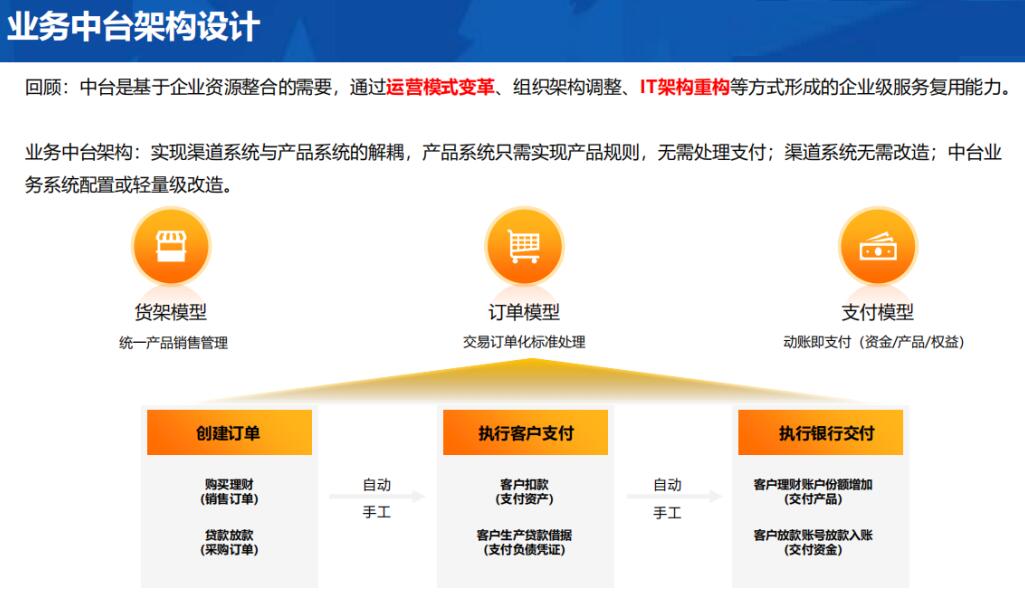The height and width of the screenshot is (599, 1025).
Task: Click 客户理财账户份额增加 (交付产品) text
Action: [813, 492]
